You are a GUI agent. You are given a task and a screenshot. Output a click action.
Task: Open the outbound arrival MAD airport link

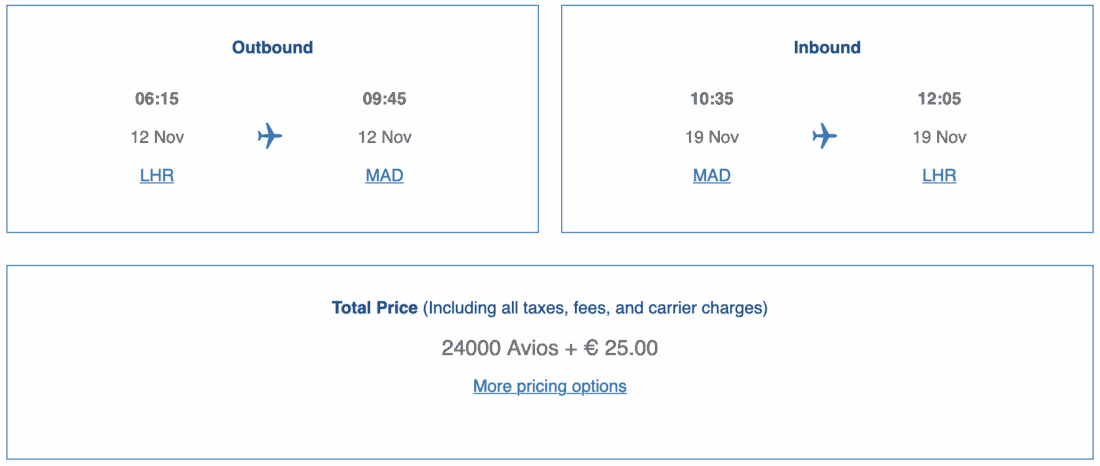pyautogui.click(x=384, y=176)
